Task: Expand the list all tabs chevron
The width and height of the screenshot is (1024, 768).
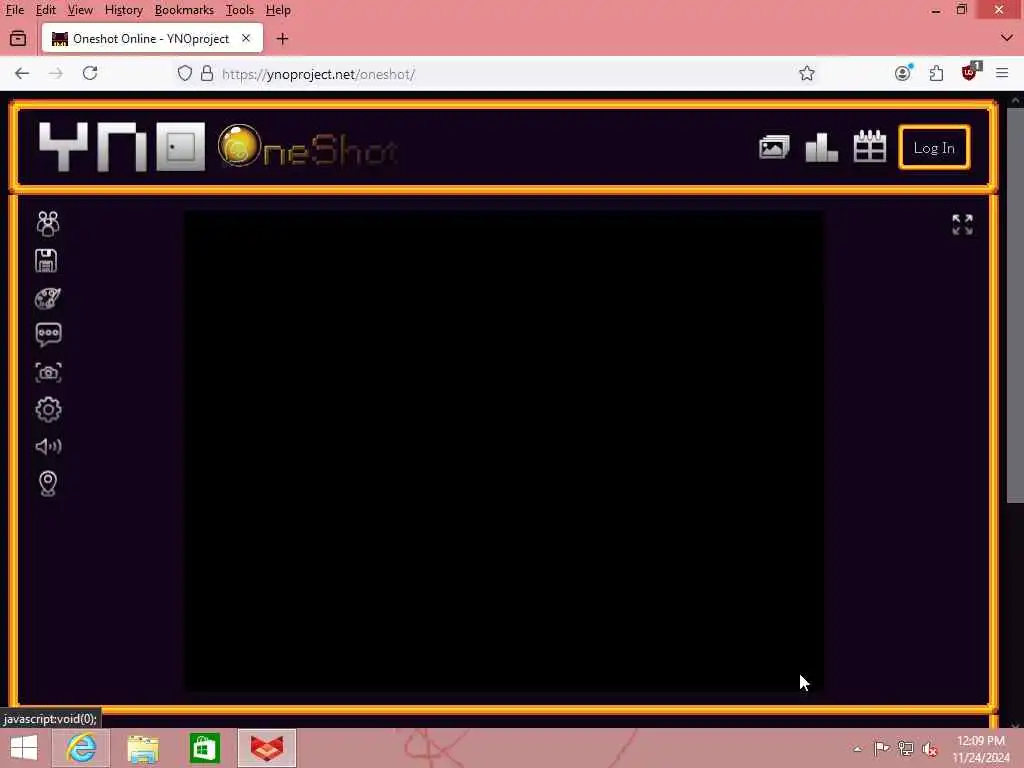Action: (x=1006, y=39)
